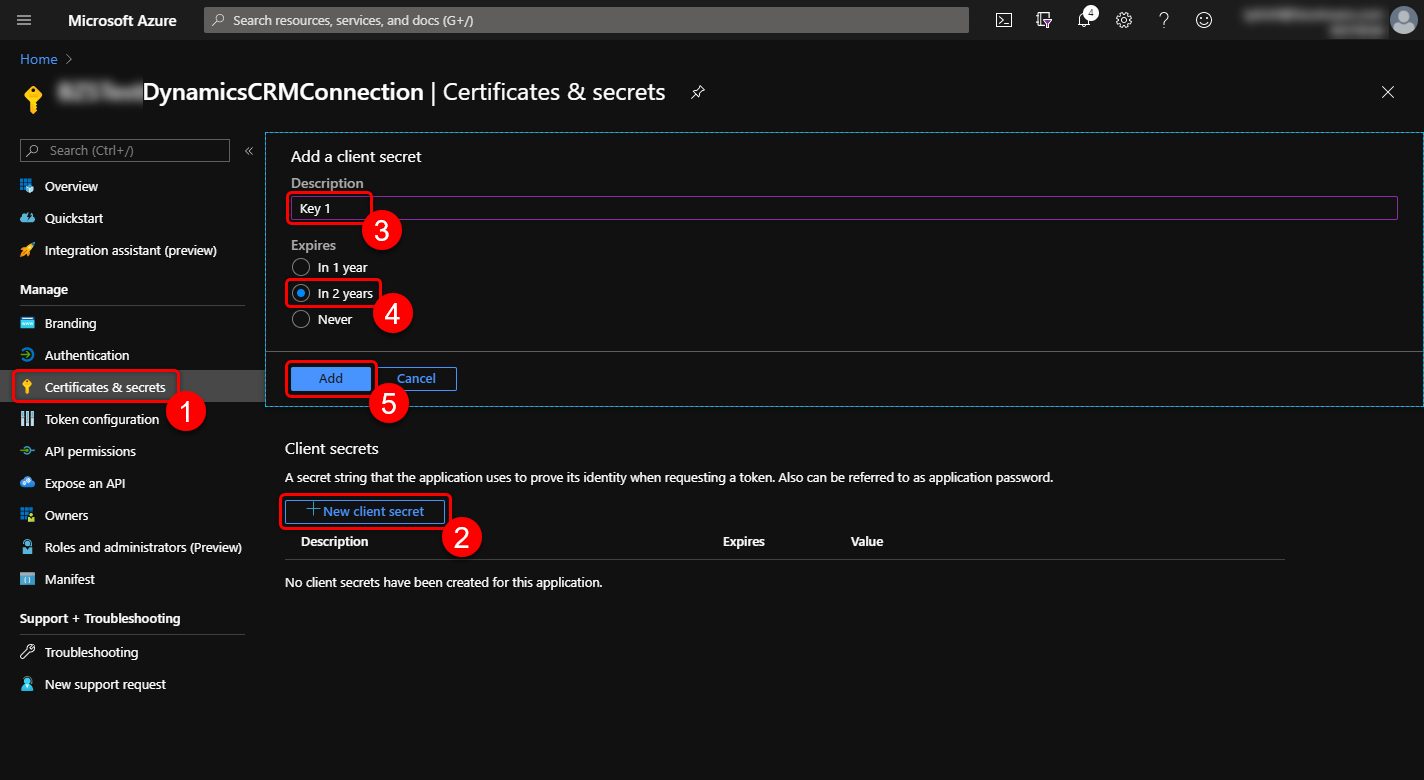Click the 'Client secrets' section heading

point(332,449)
